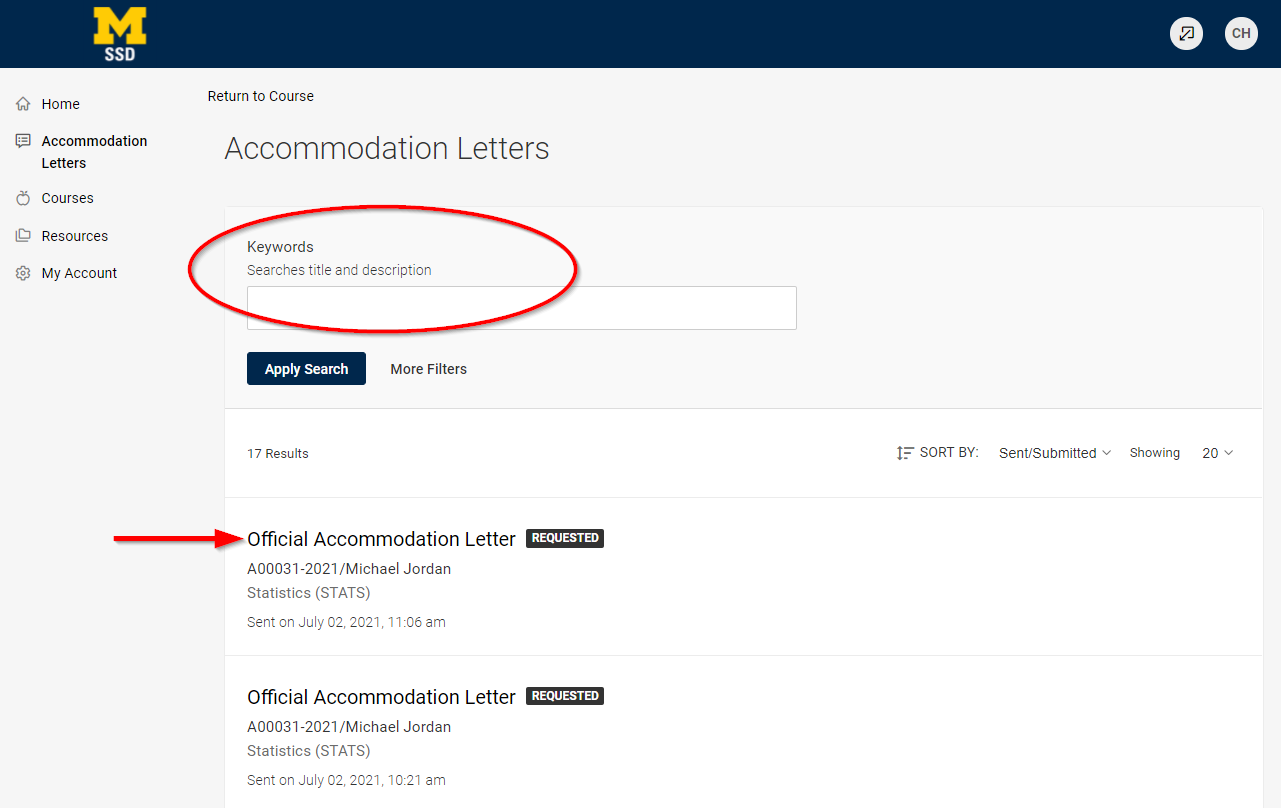The height and width of the screenshot is (808, 1281).
Task: Open the Sent/Submitted sort dropdown
Action: click(x=1053, y=452)
